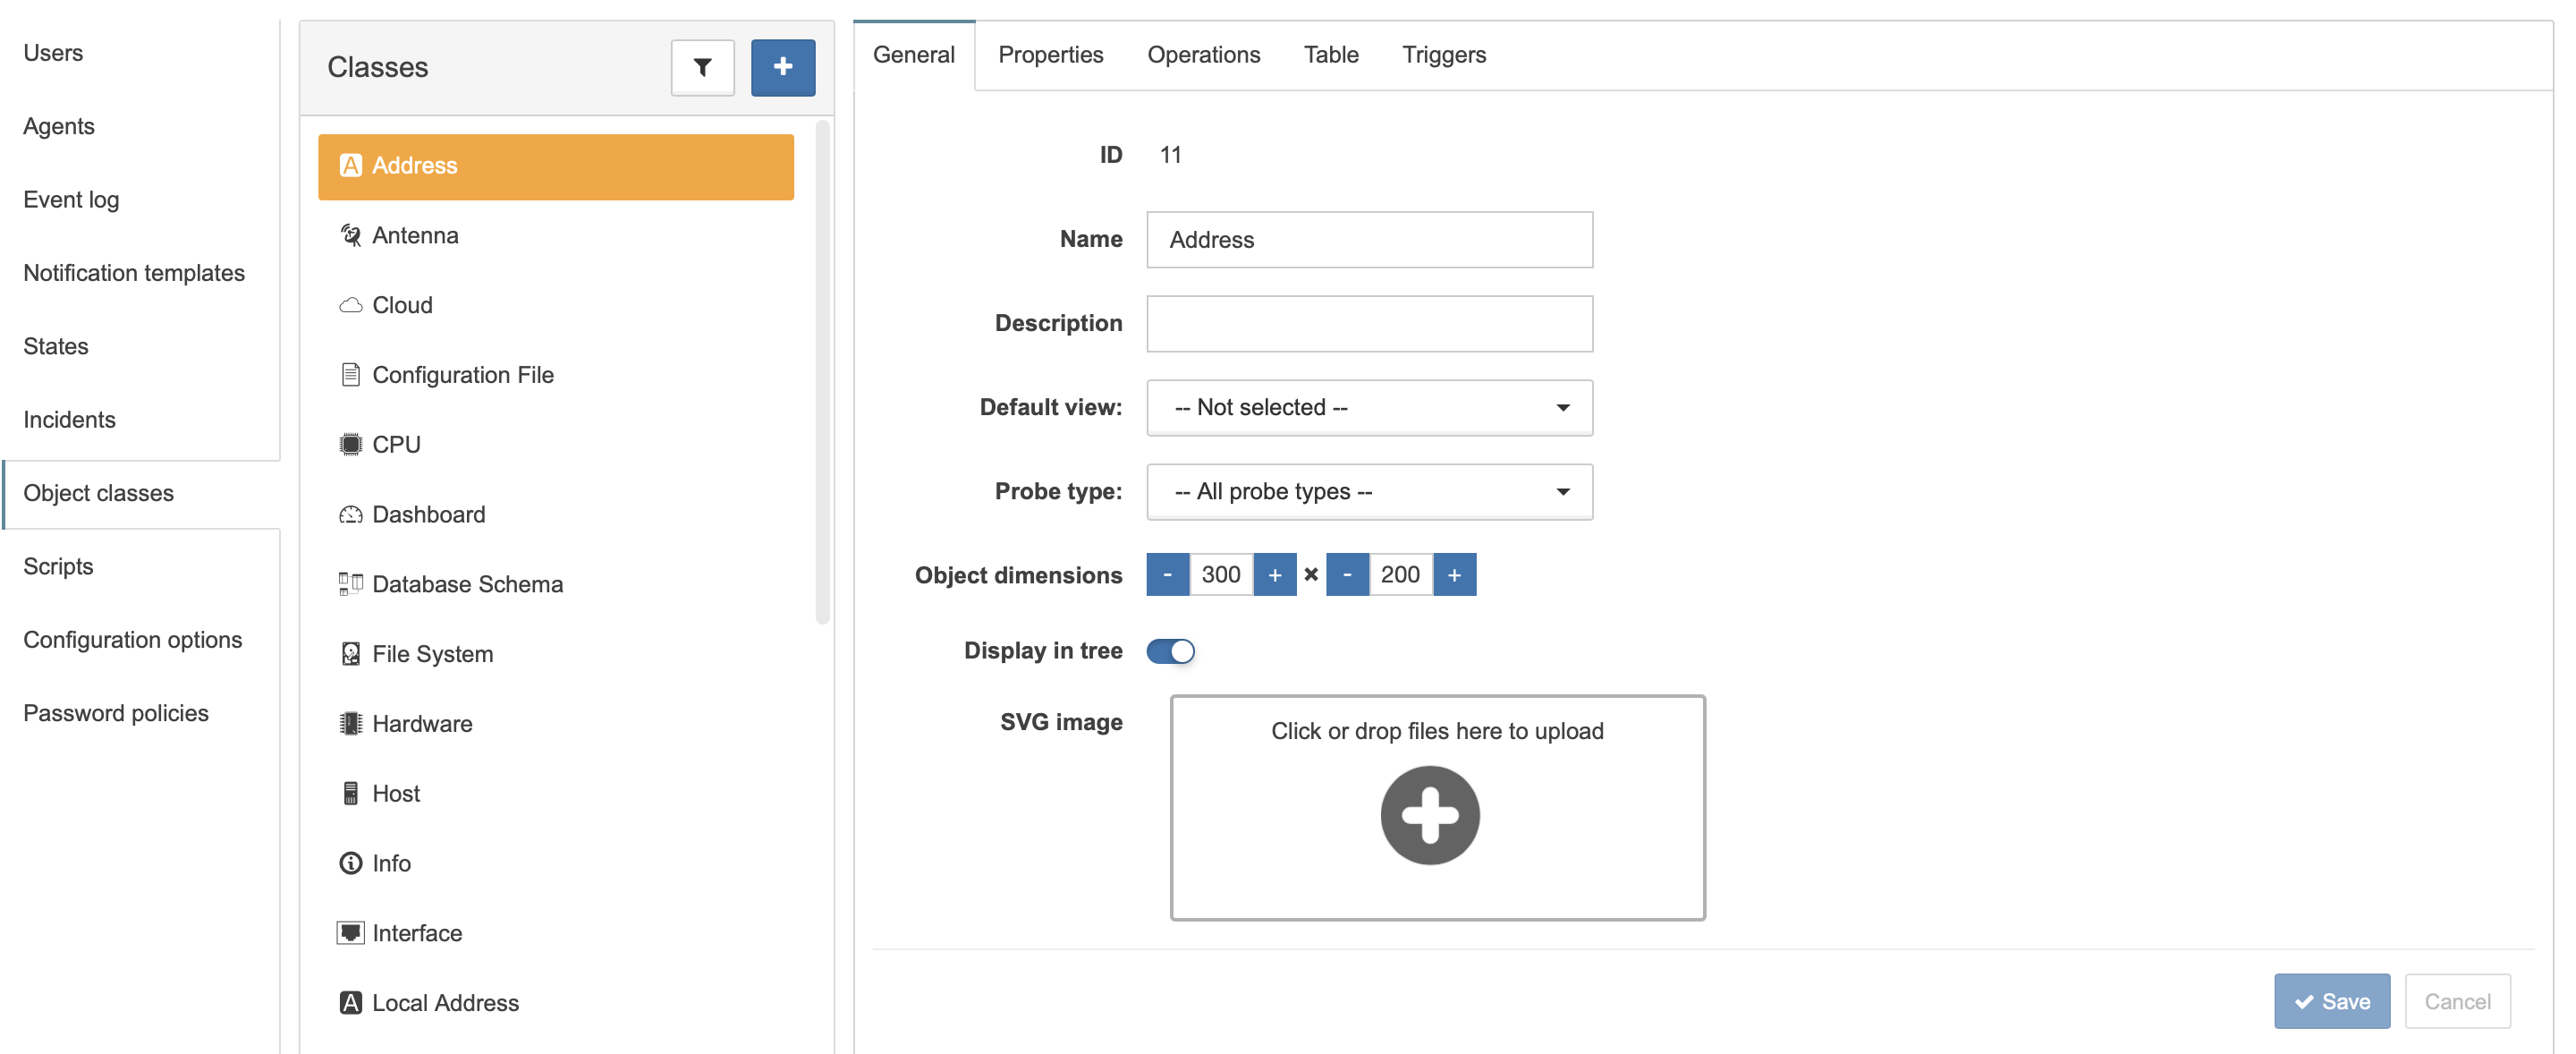Increase object height of 200
Image resolution: width=2576 pixels, height=1054 pixels.
[x=1454, y=575]
